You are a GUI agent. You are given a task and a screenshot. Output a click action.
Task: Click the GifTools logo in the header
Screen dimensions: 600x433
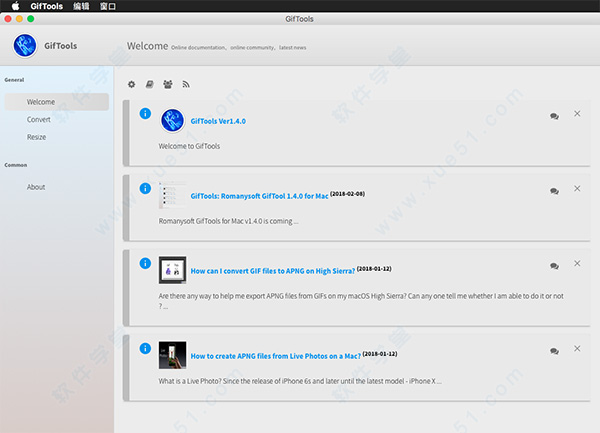coord(25,46)
